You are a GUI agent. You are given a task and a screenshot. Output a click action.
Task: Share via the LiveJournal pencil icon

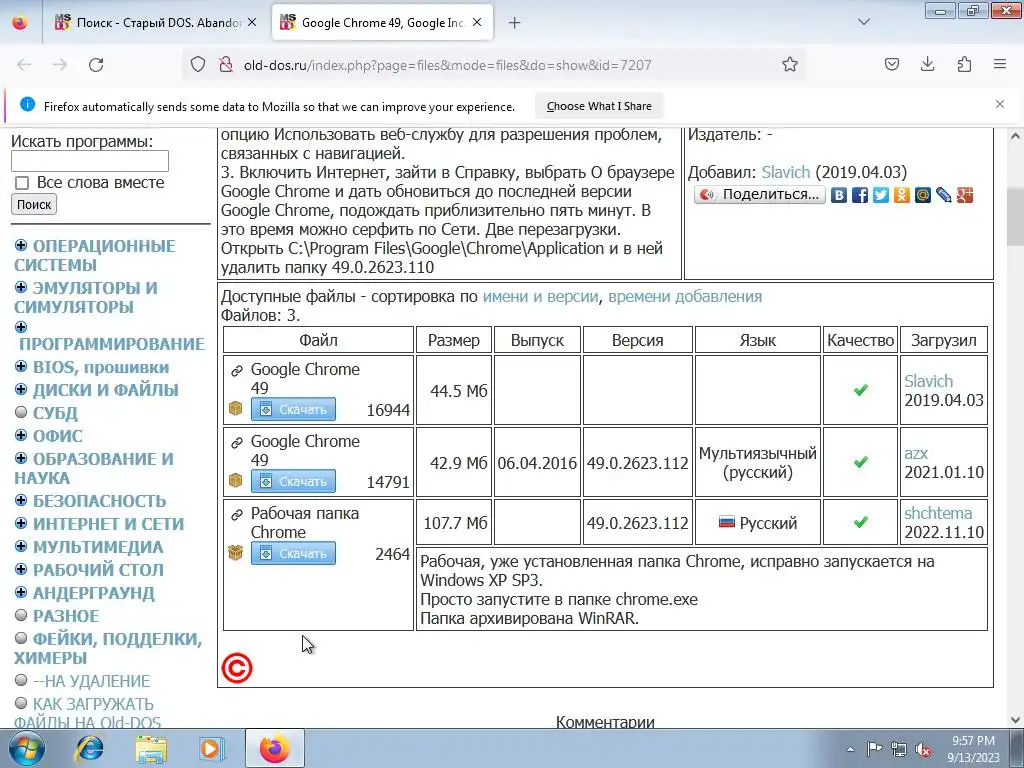pyautogui.click(x=943, y=195)
